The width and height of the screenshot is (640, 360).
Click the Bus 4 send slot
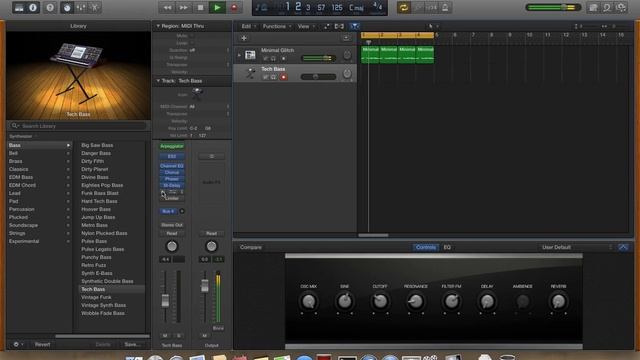point(168,211)
